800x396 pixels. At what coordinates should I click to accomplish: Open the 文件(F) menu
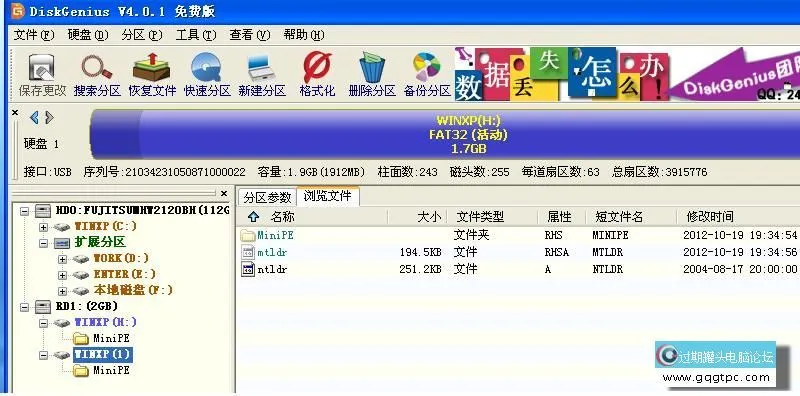point(34,35)
